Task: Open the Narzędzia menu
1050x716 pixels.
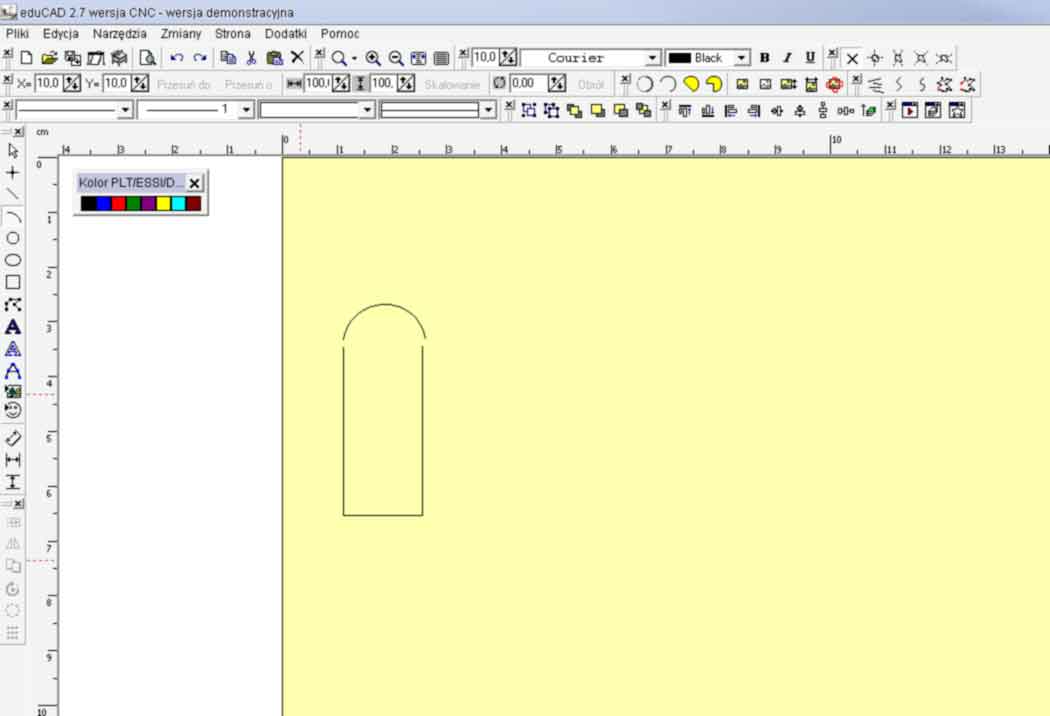Action: pyautogui.click(x=120, y=33)
